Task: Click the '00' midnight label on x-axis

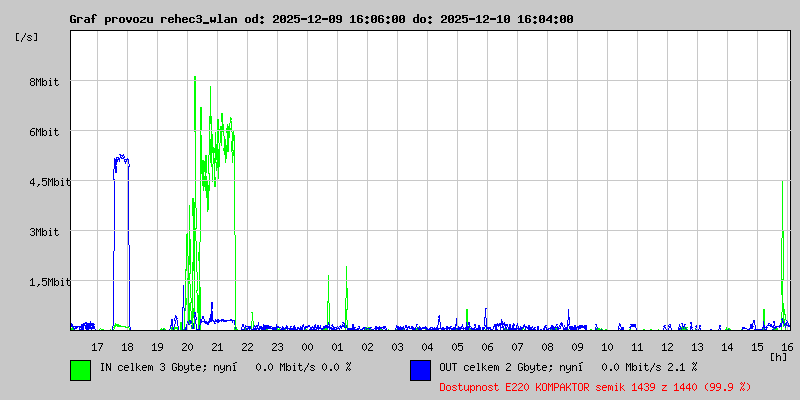Action: pos(308,347)
